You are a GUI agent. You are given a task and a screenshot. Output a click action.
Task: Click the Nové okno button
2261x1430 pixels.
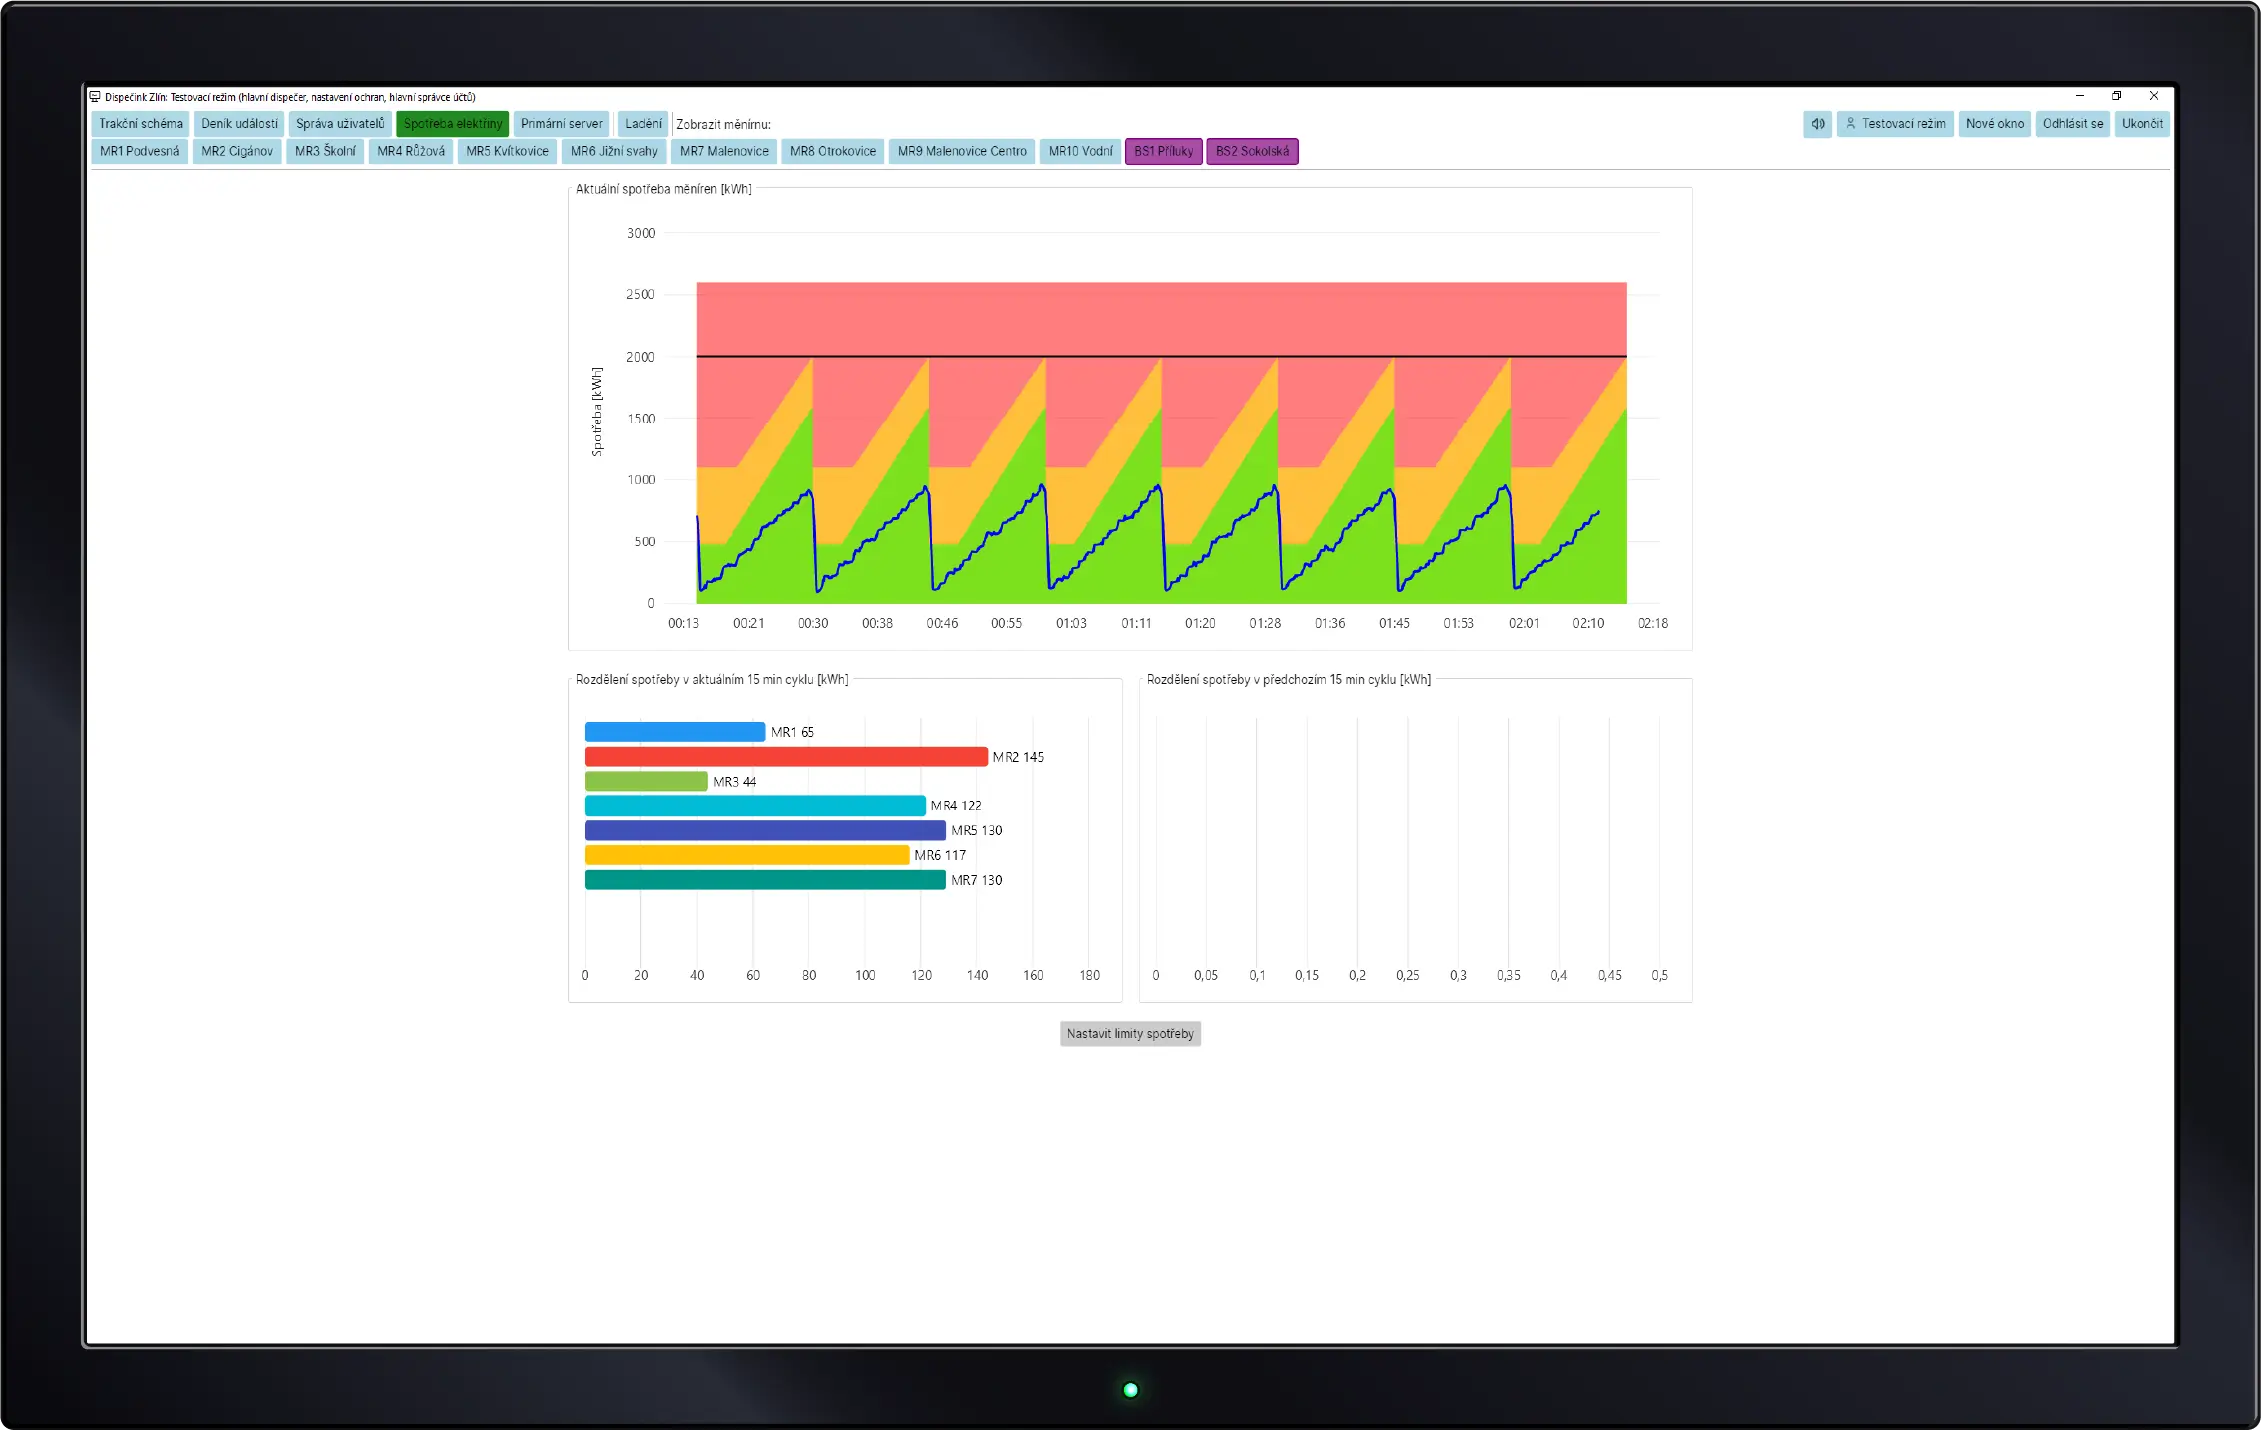(x=1995, y=124)
